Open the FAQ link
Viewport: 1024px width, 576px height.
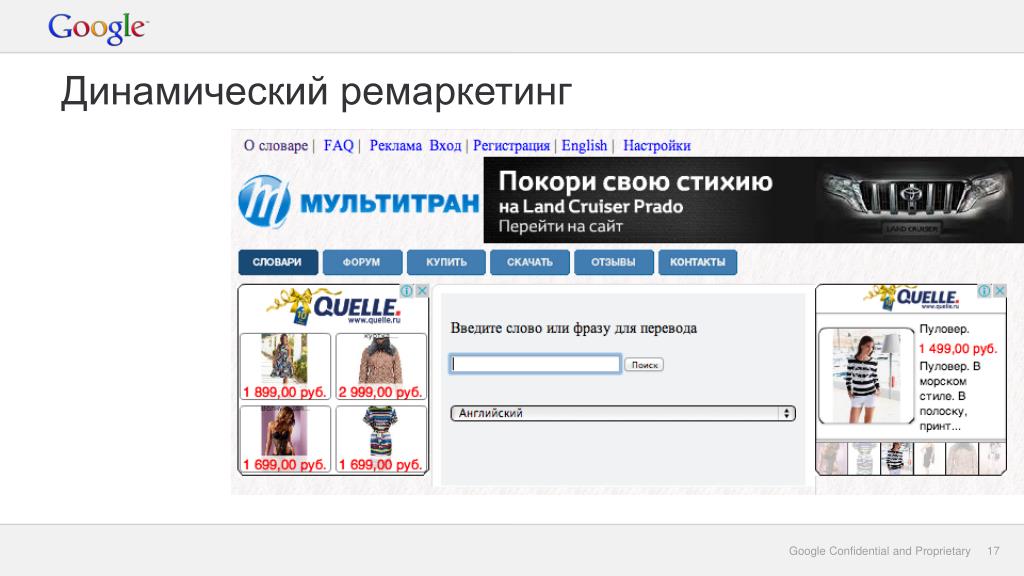(x=338, y=146)
